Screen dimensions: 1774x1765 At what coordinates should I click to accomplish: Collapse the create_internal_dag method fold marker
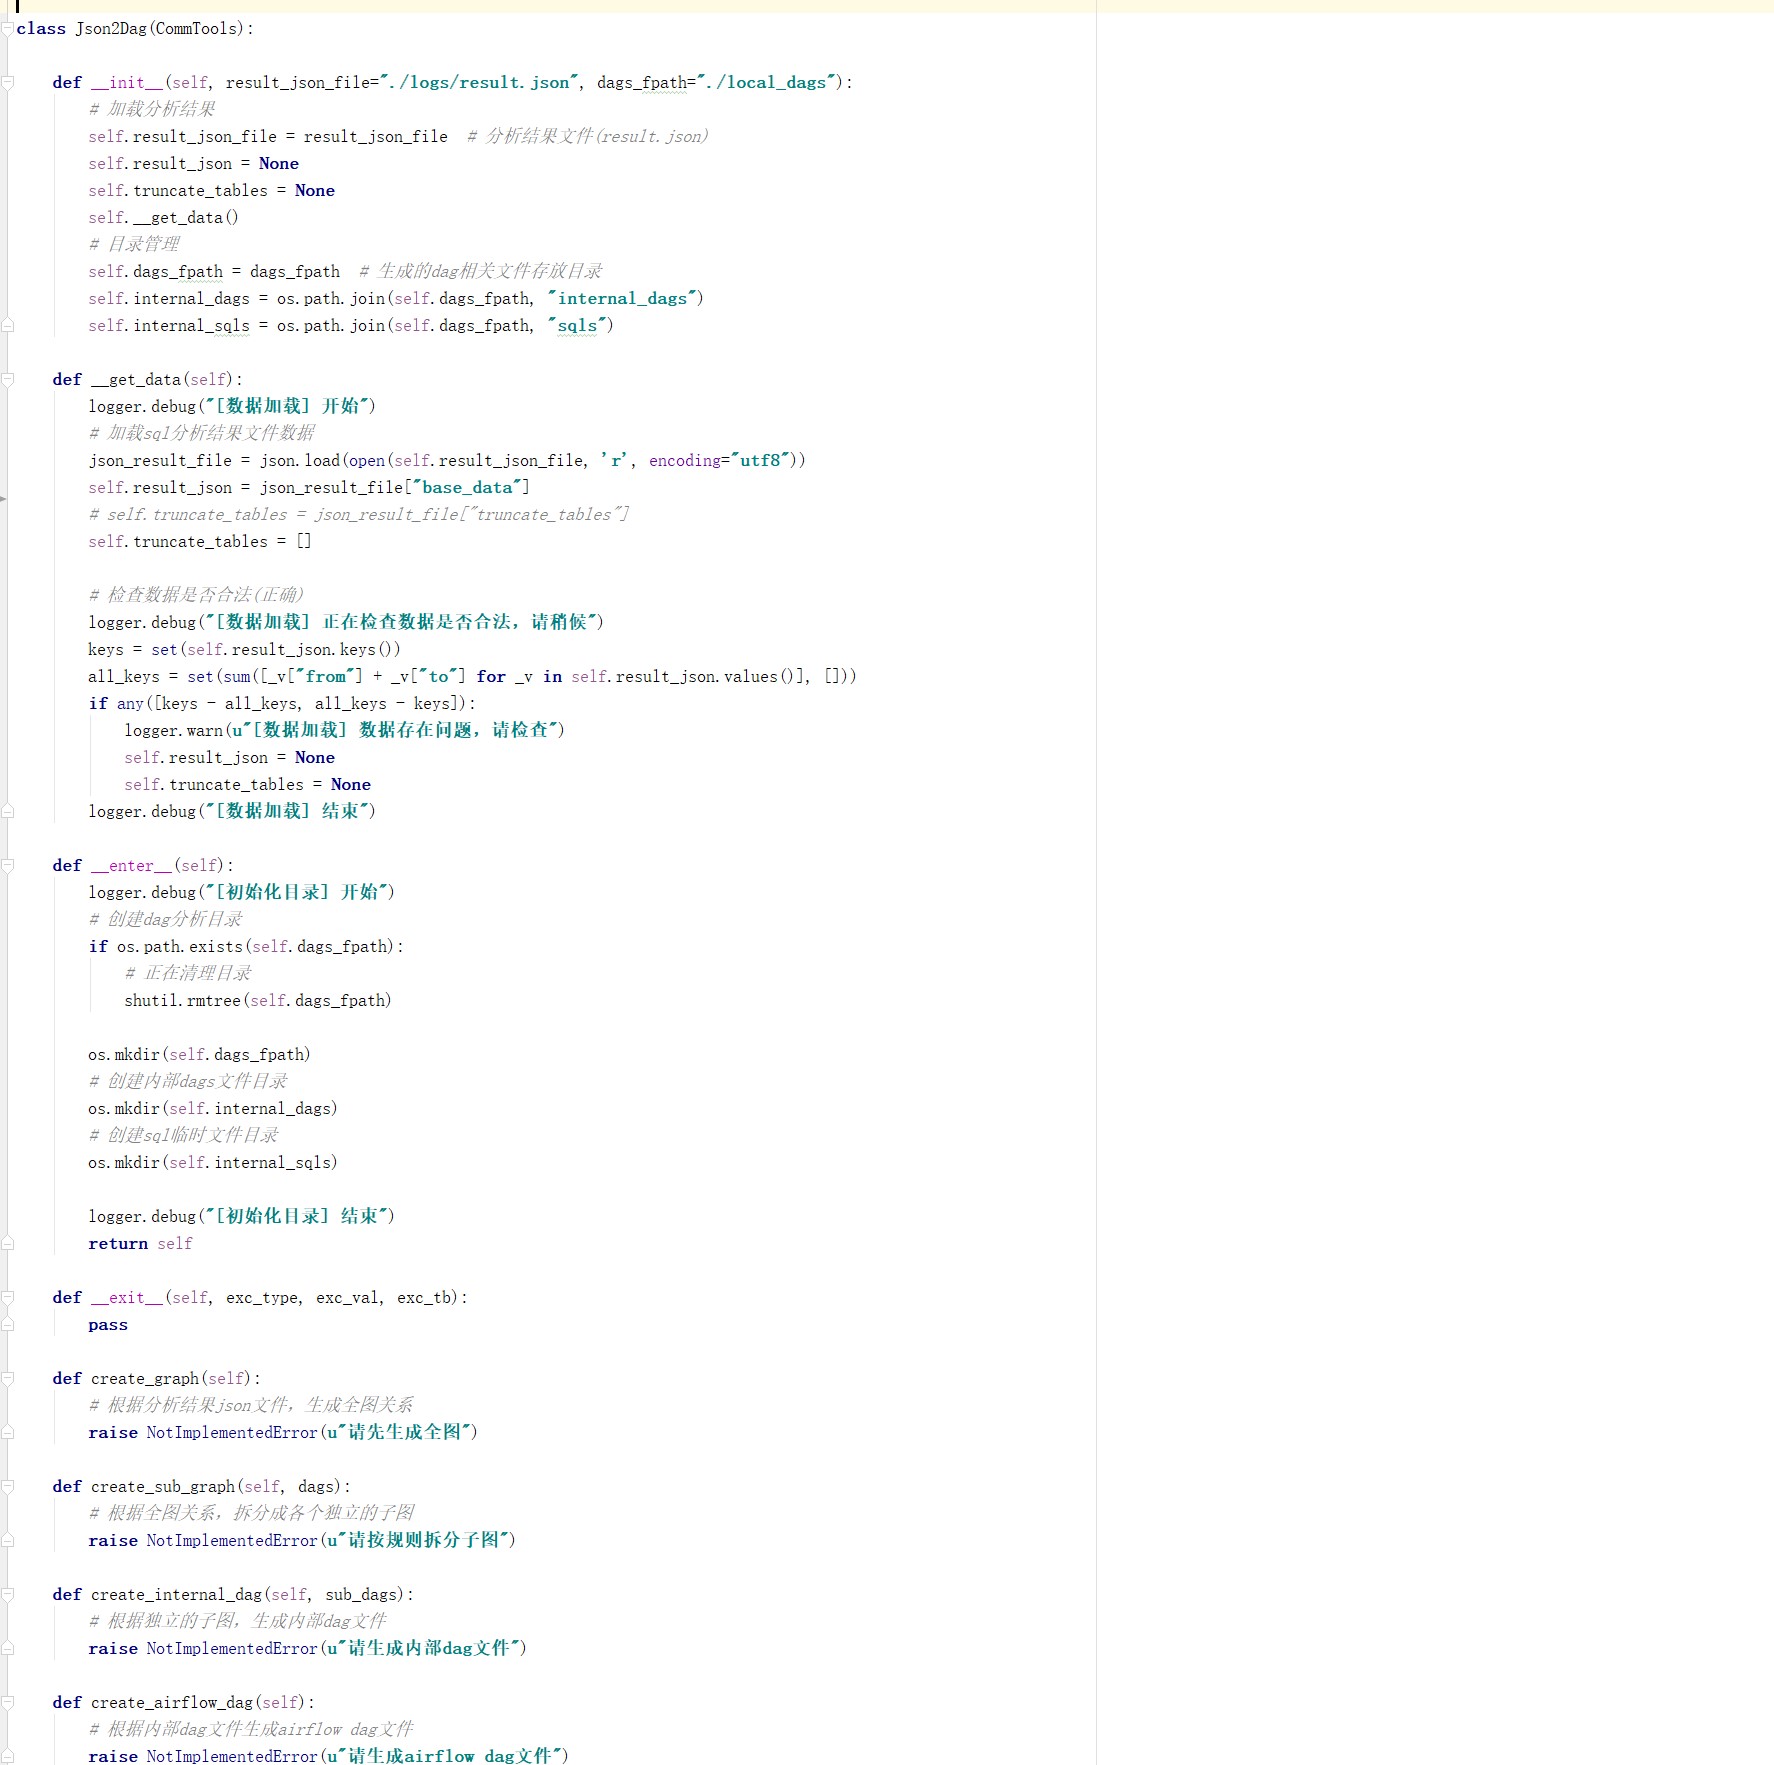tap(7, 1594)
